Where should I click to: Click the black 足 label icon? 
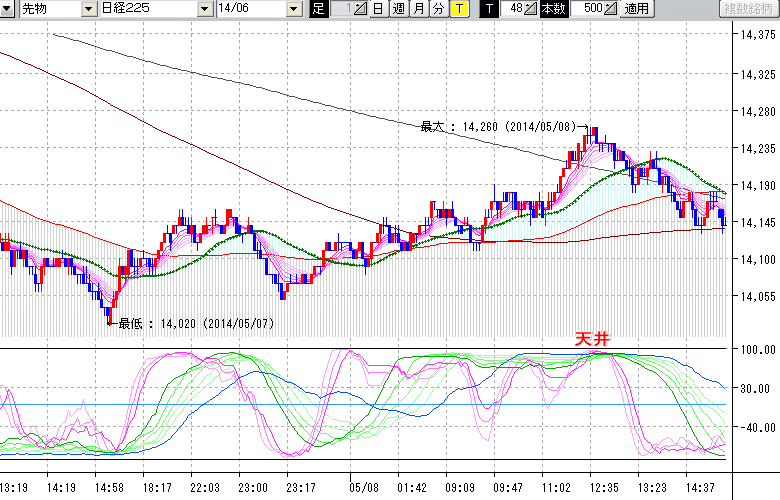pos(319,9)
